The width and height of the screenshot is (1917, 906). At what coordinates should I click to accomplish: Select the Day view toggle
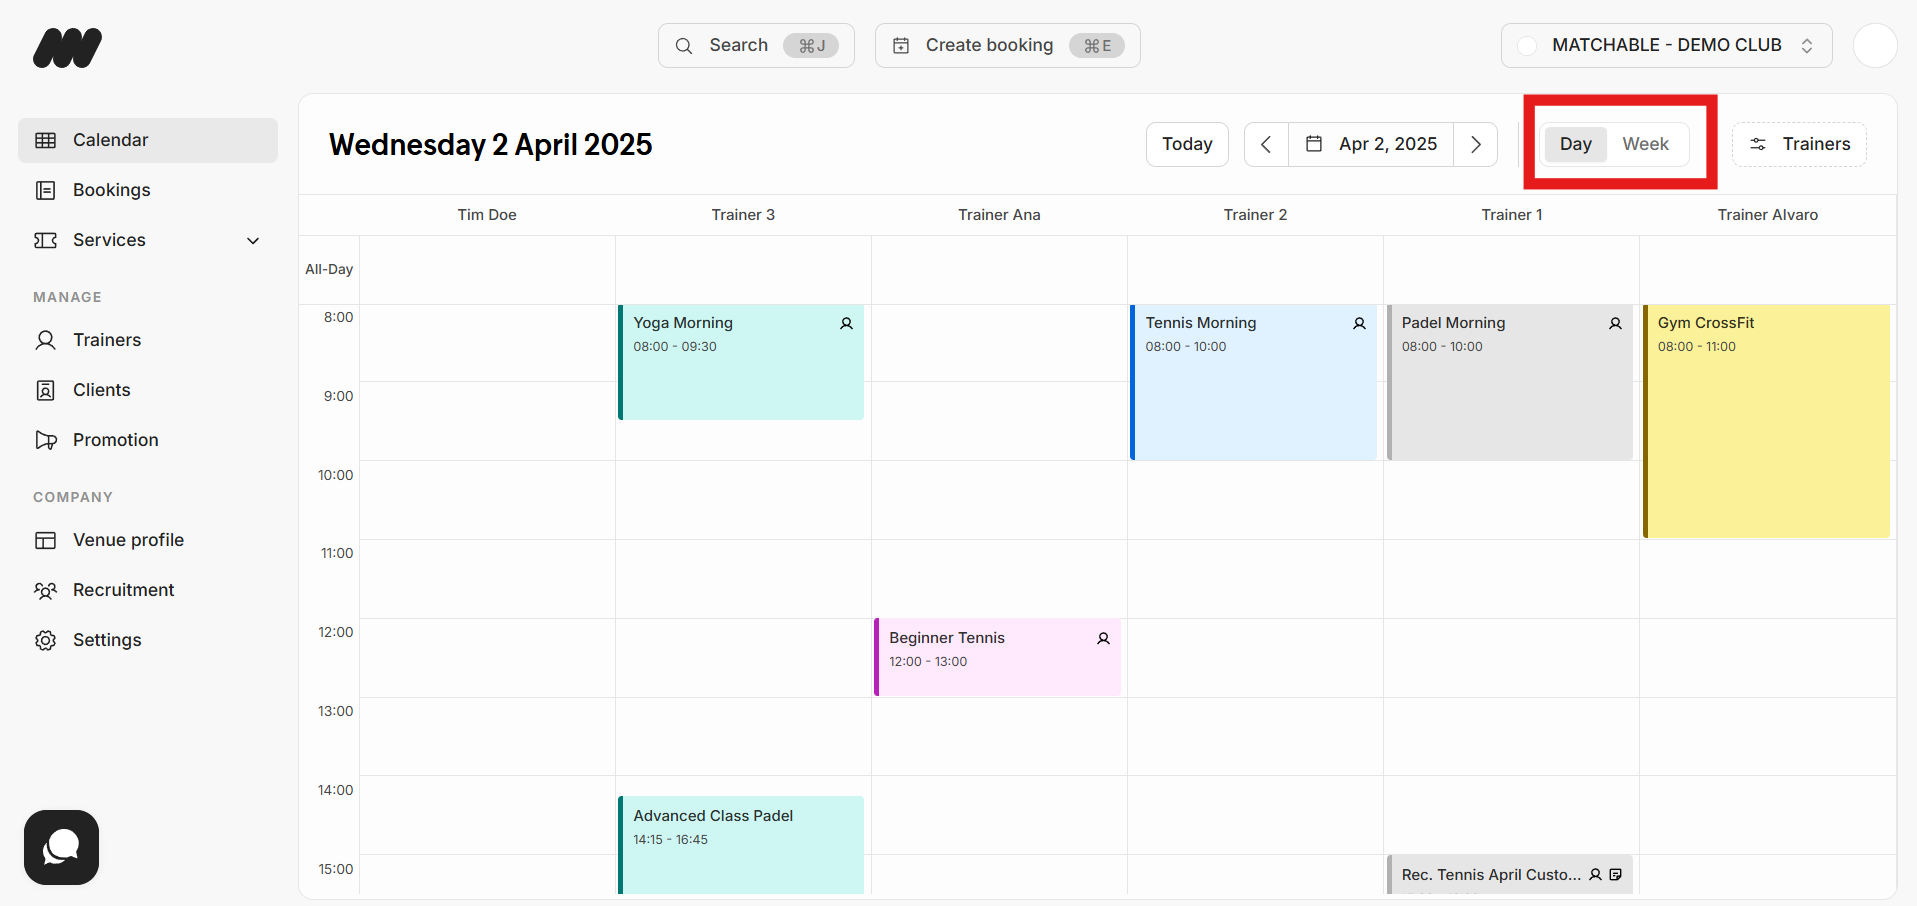point(1575,144)
